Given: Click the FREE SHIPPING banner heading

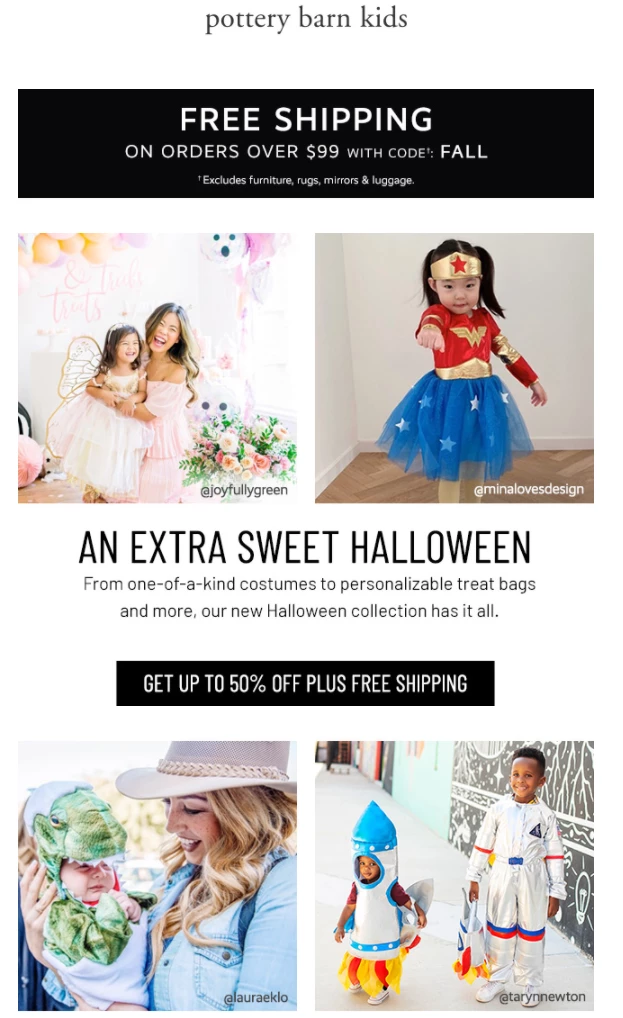Looking at the screenshot, I should pyautogui.click(x=306, y=119).
